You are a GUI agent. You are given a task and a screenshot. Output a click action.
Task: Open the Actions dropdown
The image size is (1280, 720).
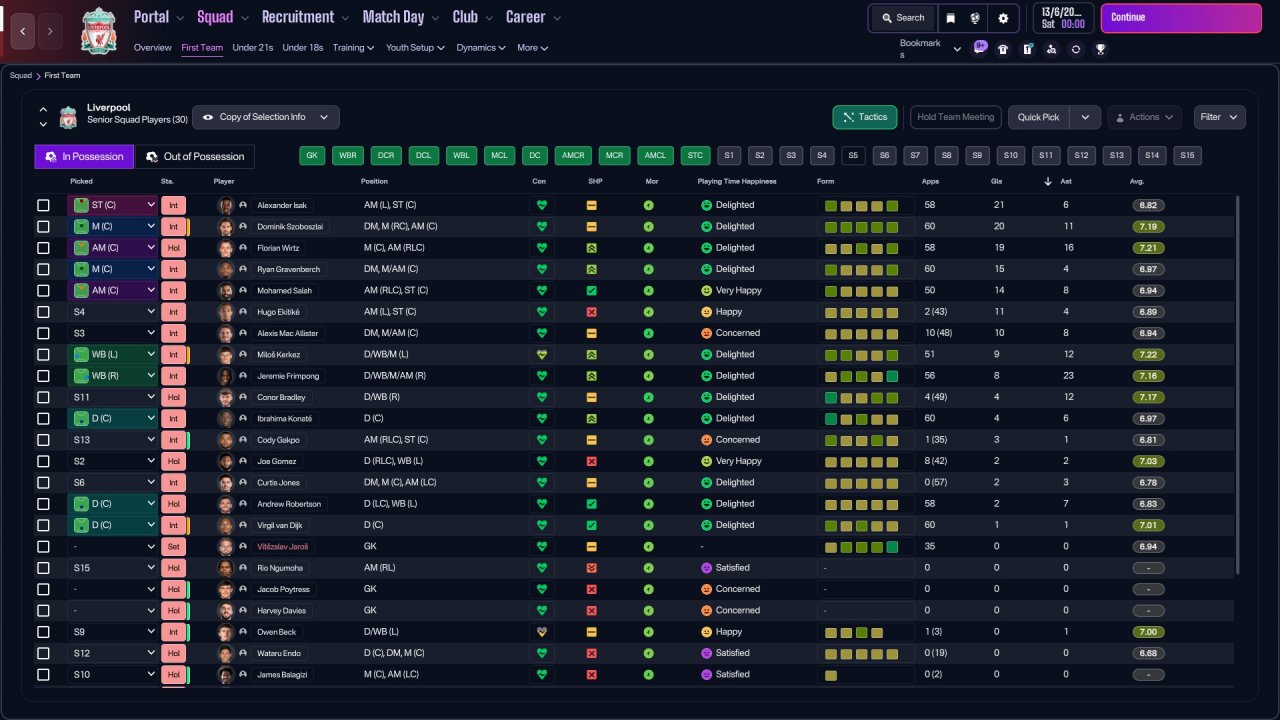pyautogui.click(x=1144, y=117)
